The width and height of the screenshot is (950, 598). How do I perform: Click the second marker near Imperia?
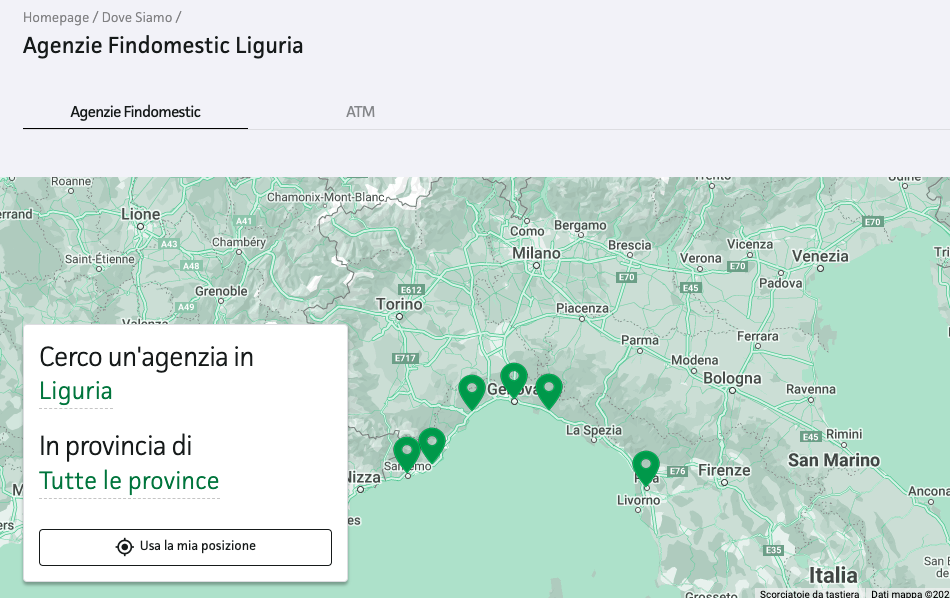coord(431,440)
